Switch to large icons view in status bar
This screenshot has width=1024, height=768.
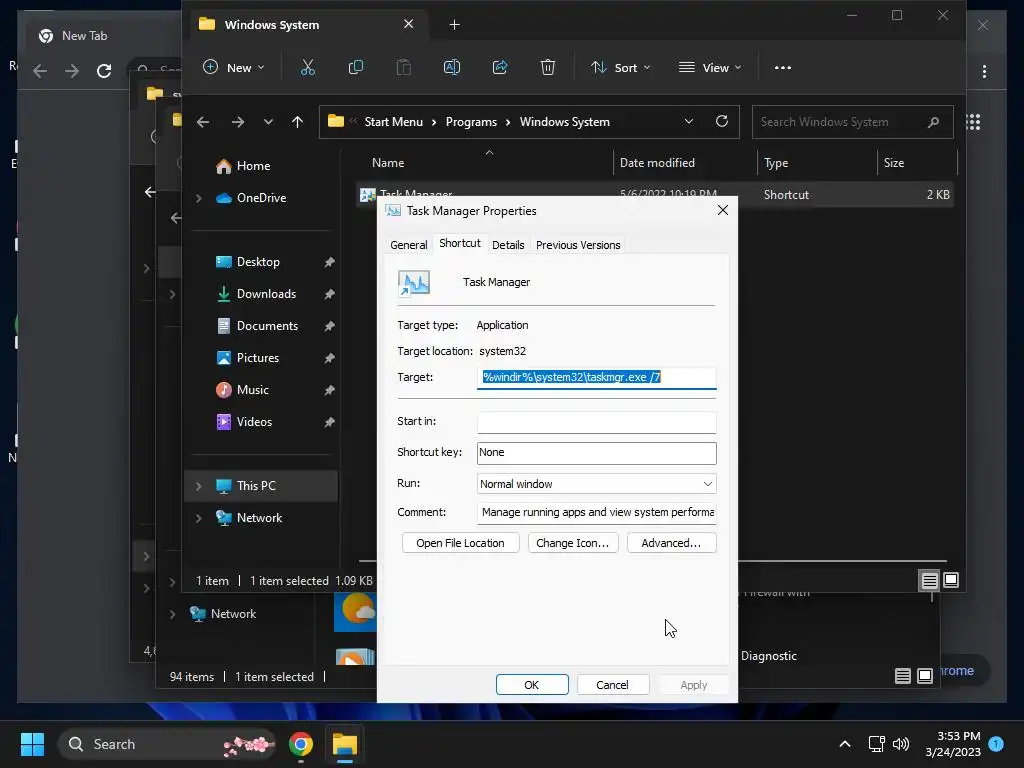[x=951, y=580]
